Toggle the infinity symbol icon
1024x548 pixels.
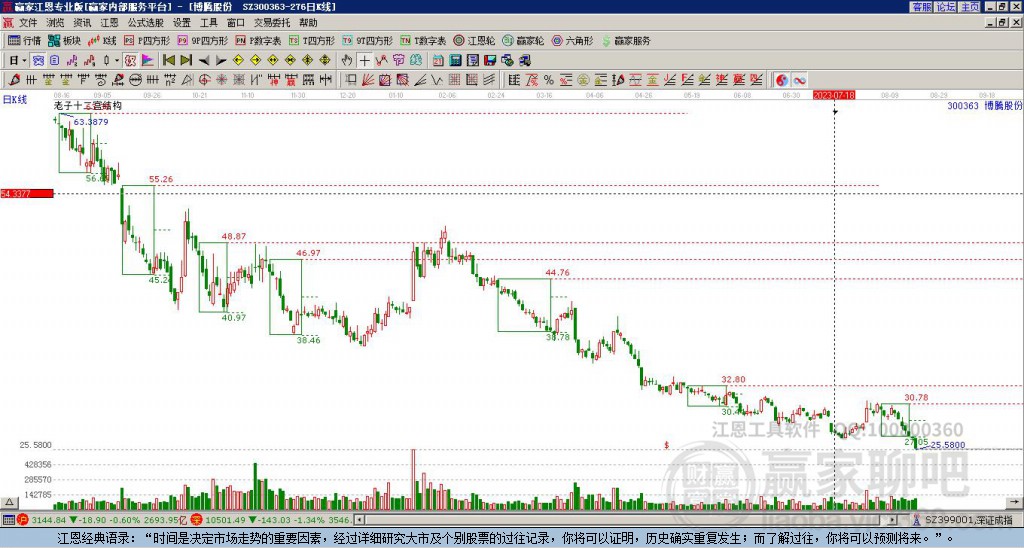click(799, 80)
